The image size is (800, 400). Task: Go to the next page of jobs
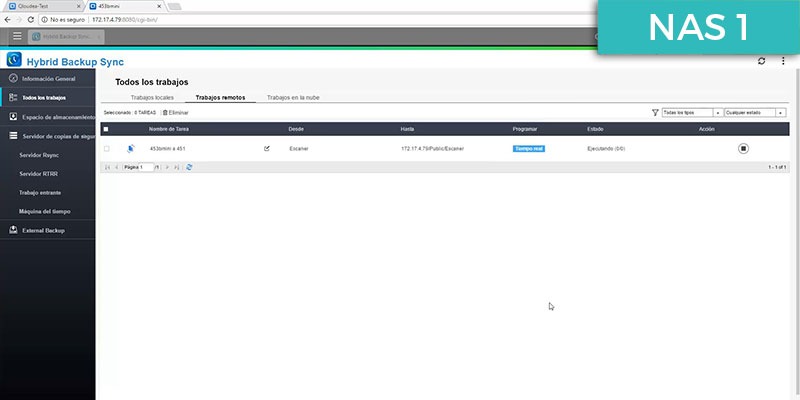167,167
